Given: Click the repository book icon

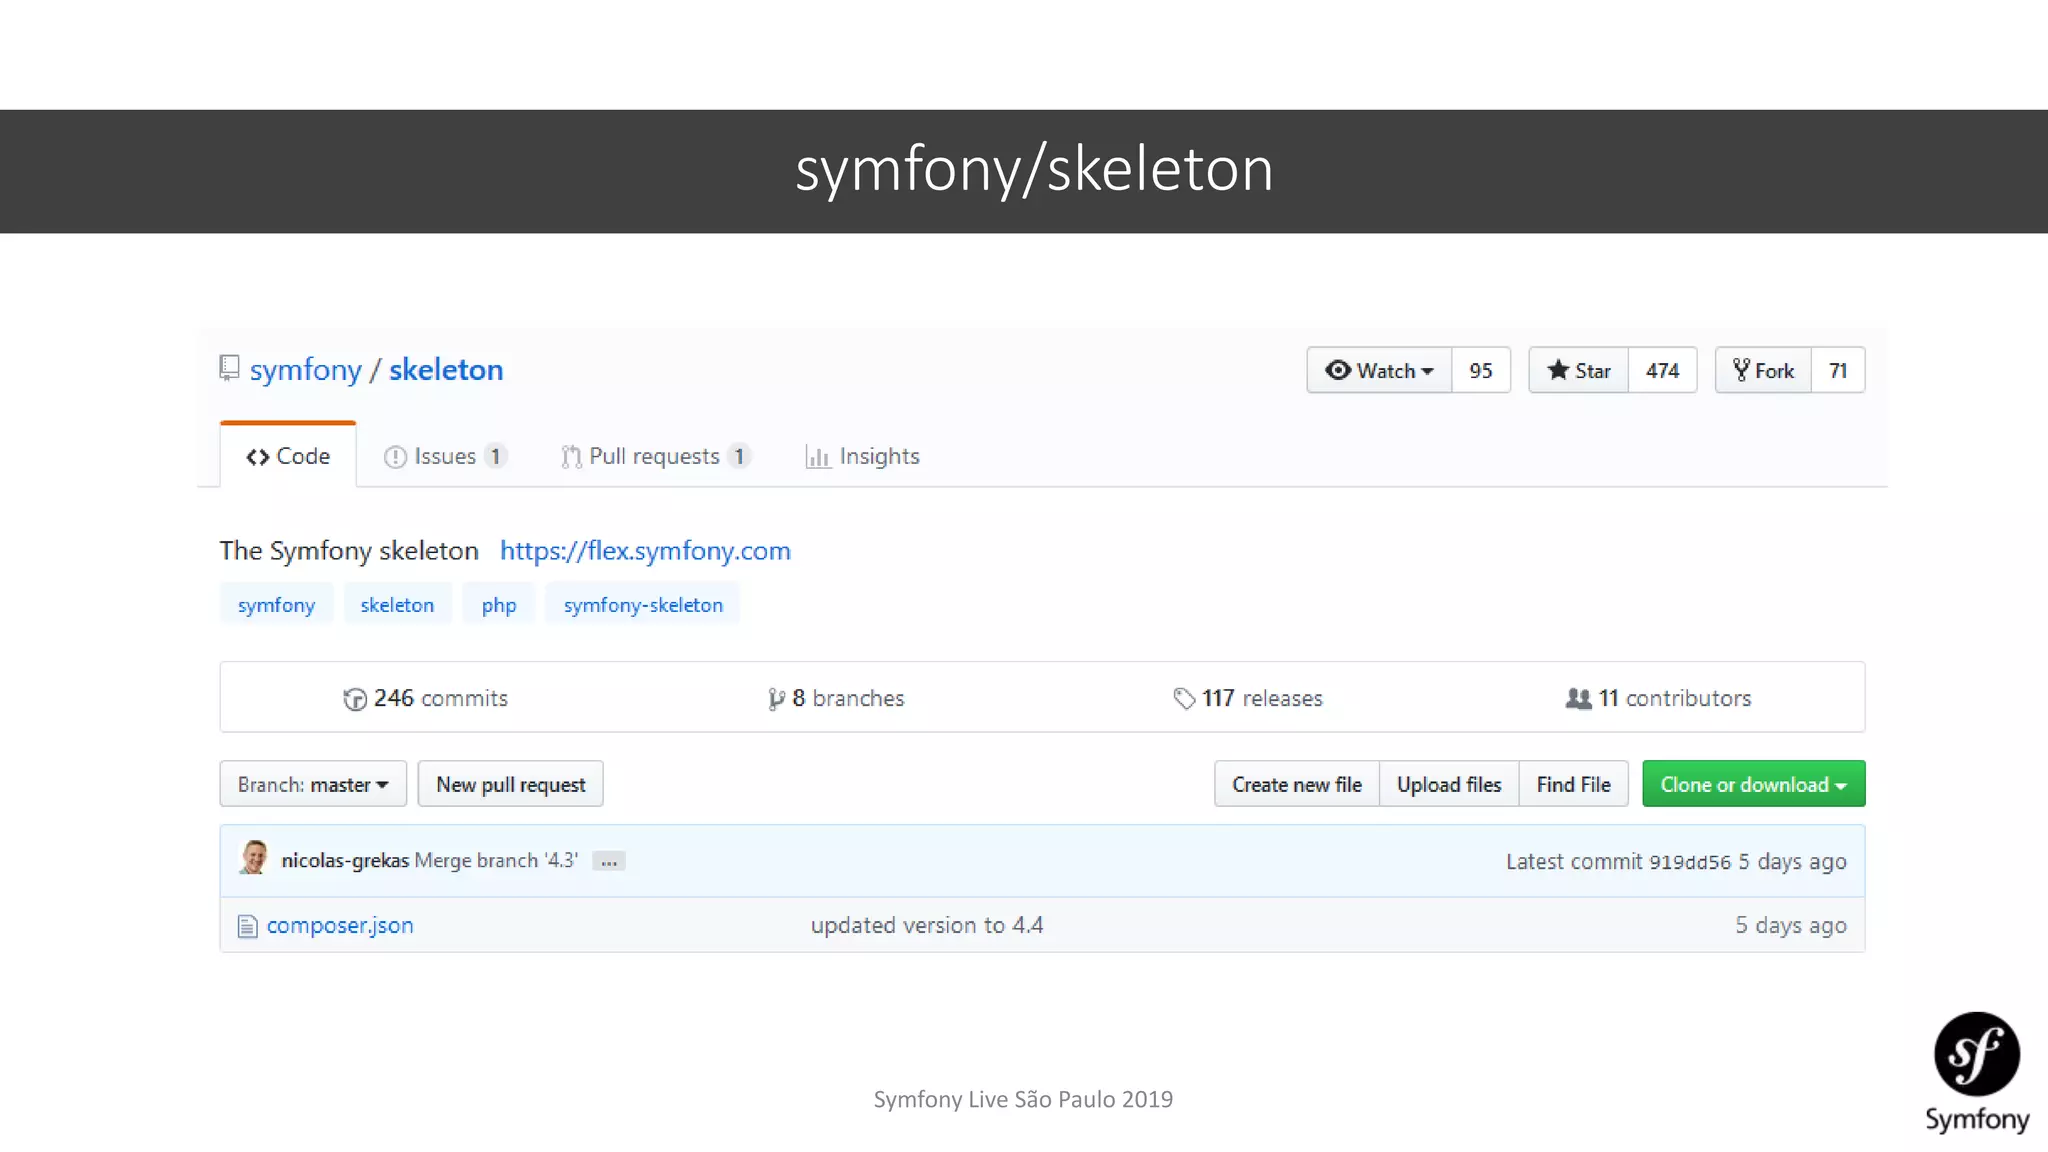Looking at the screenshot, I should (x=229, y=368).
